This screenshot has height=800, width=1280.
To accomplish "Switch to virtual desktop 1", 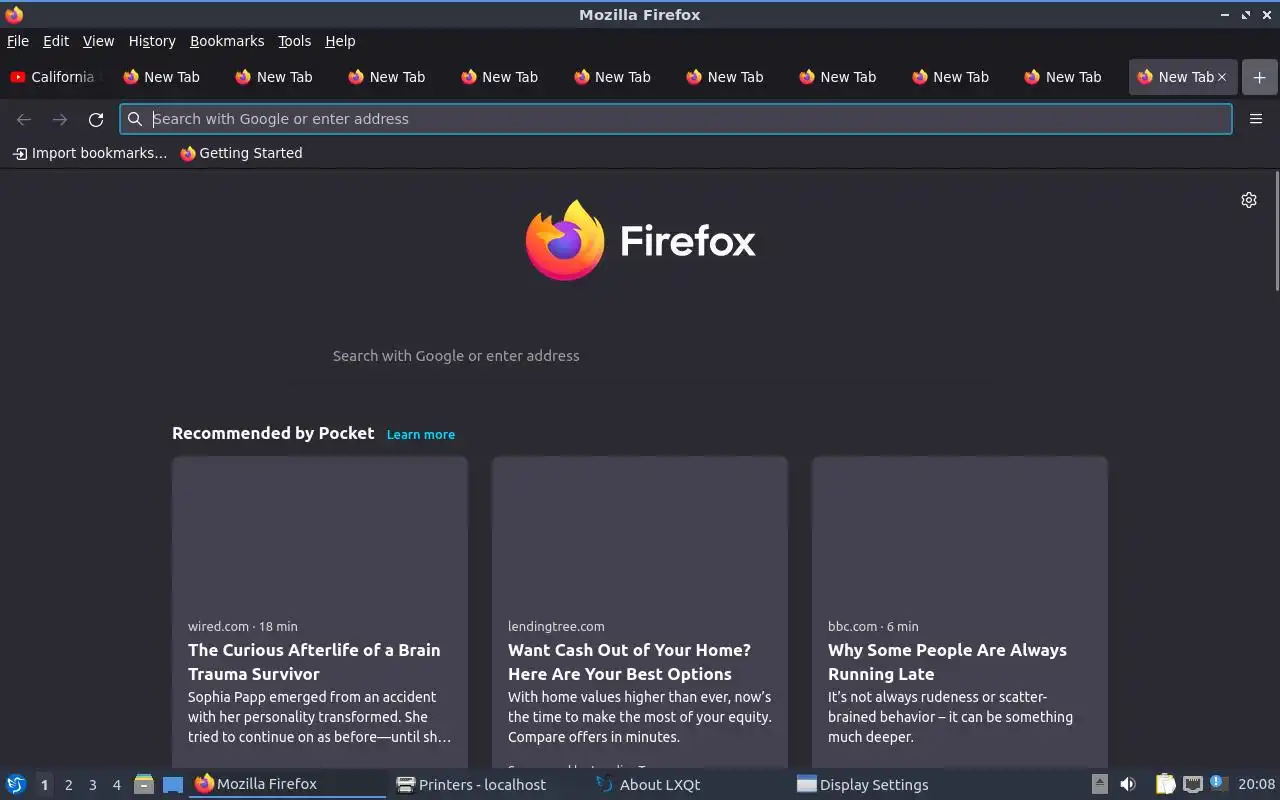I will [x=44, y=785].
